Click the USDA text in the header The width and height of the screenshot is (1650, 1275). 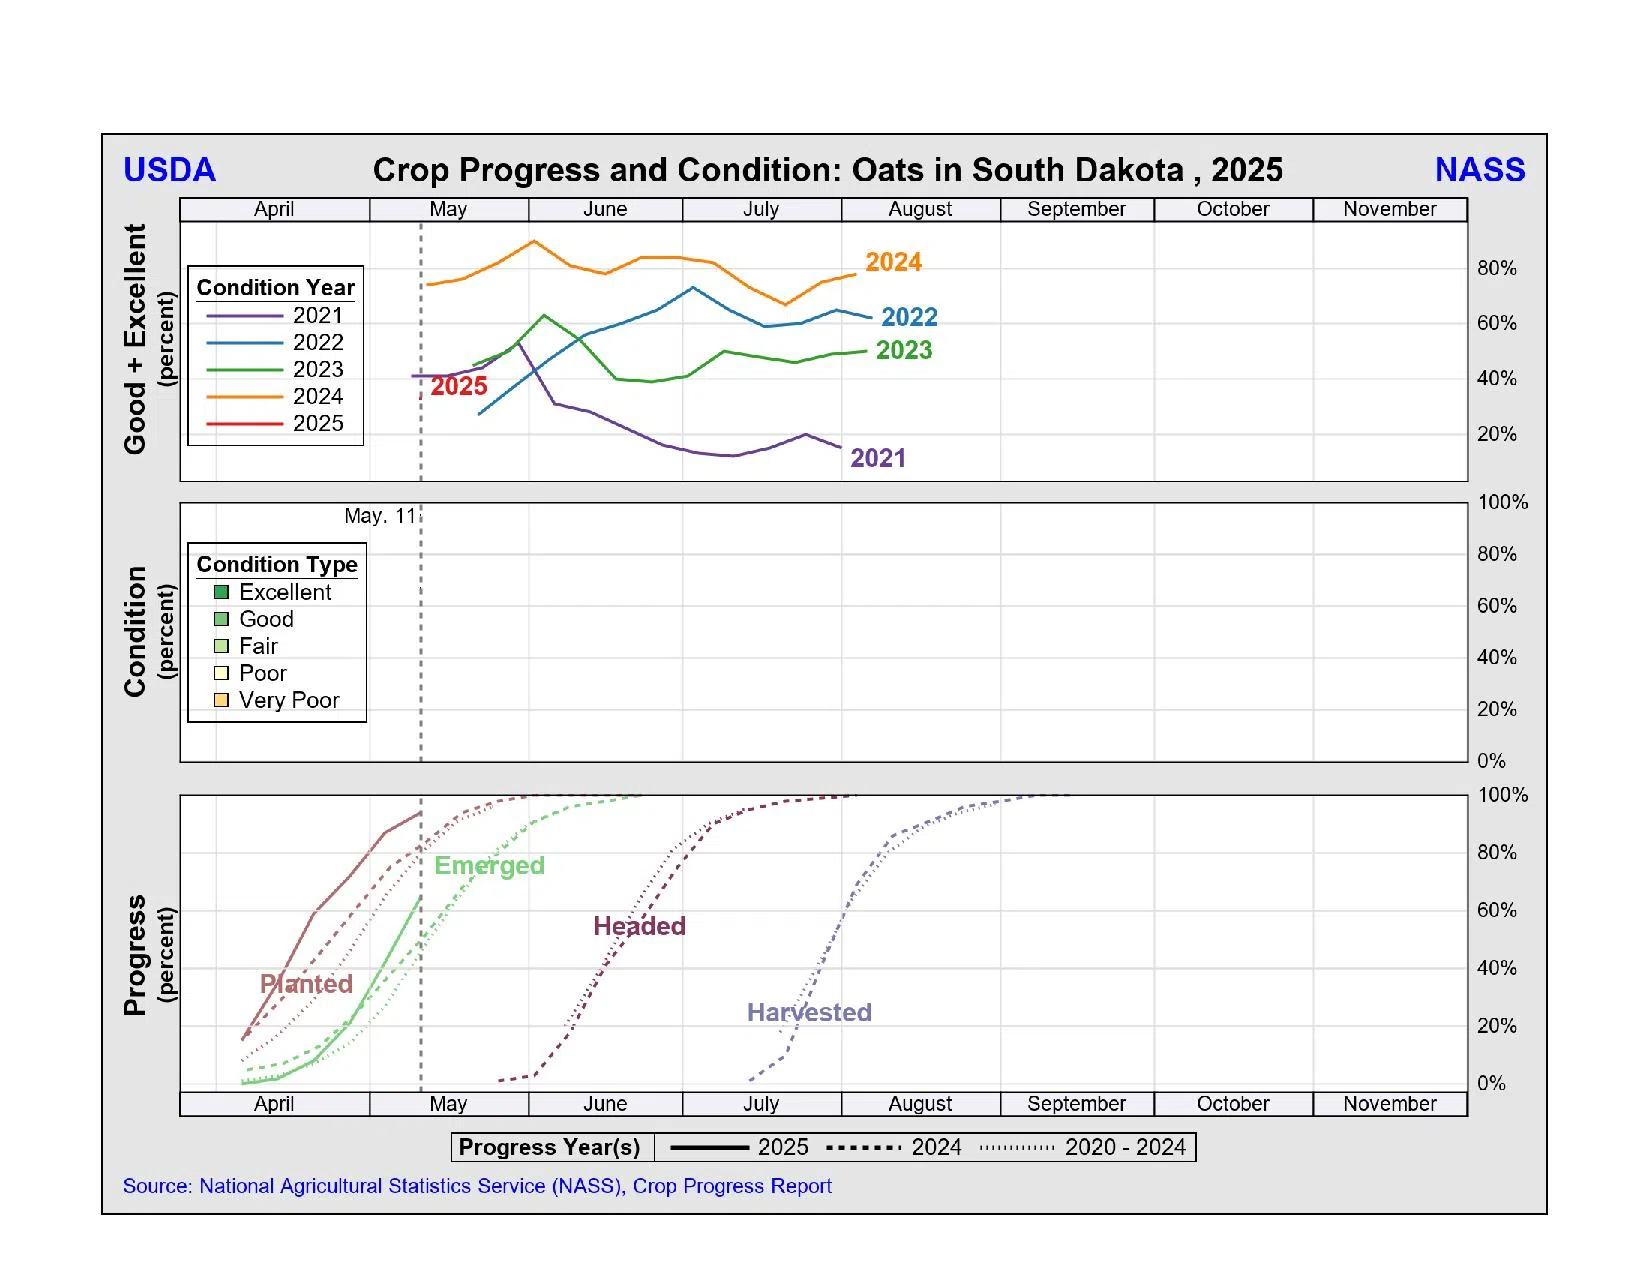point(169,170)
